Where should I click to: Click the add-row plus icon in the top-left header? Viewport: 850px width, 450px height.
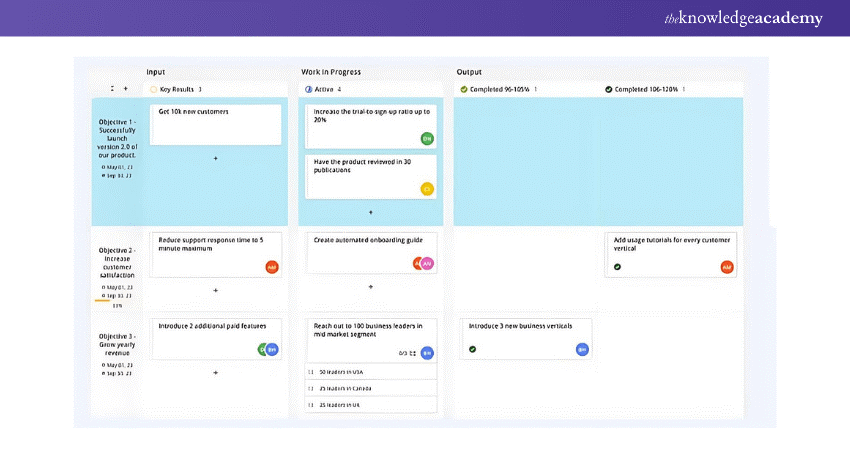coord(125,89)
